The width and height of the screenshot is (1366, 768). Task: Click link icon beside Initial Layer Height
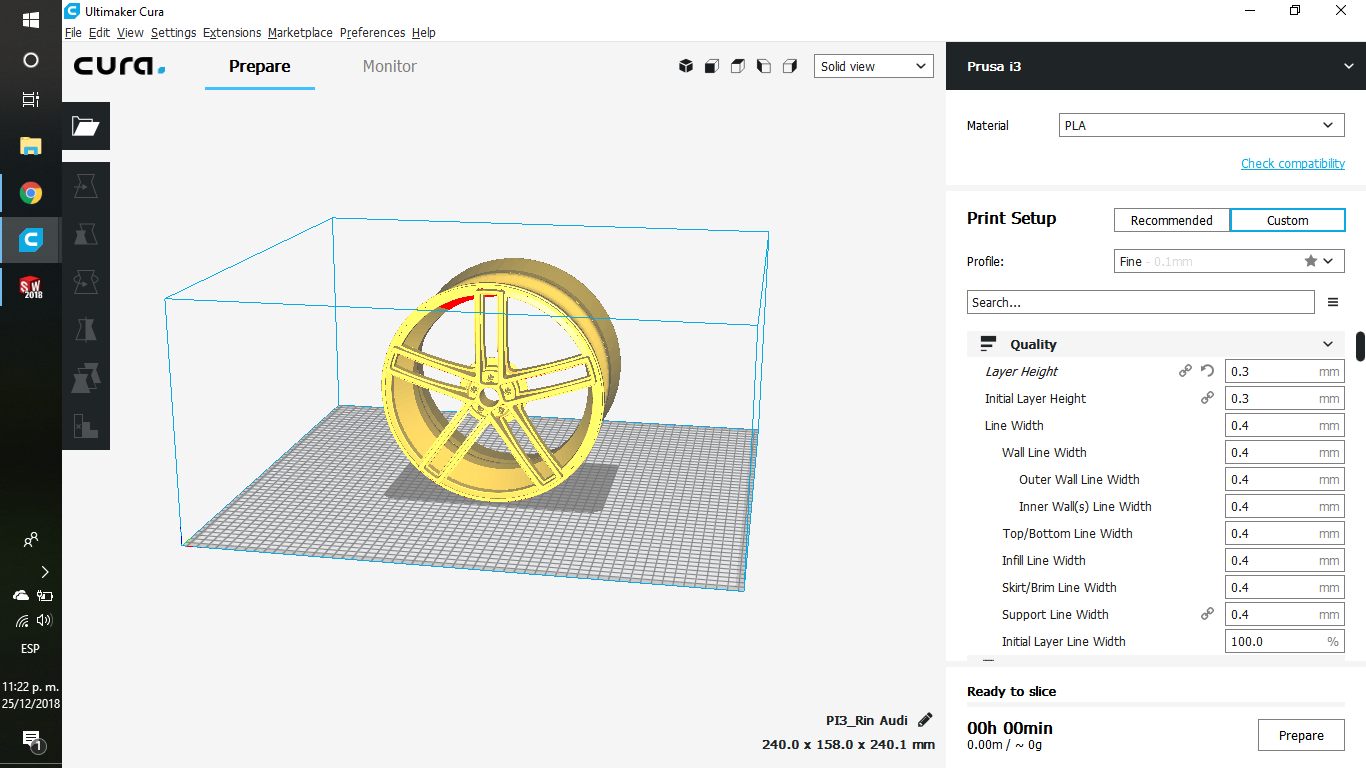(x=1207, y=398)
